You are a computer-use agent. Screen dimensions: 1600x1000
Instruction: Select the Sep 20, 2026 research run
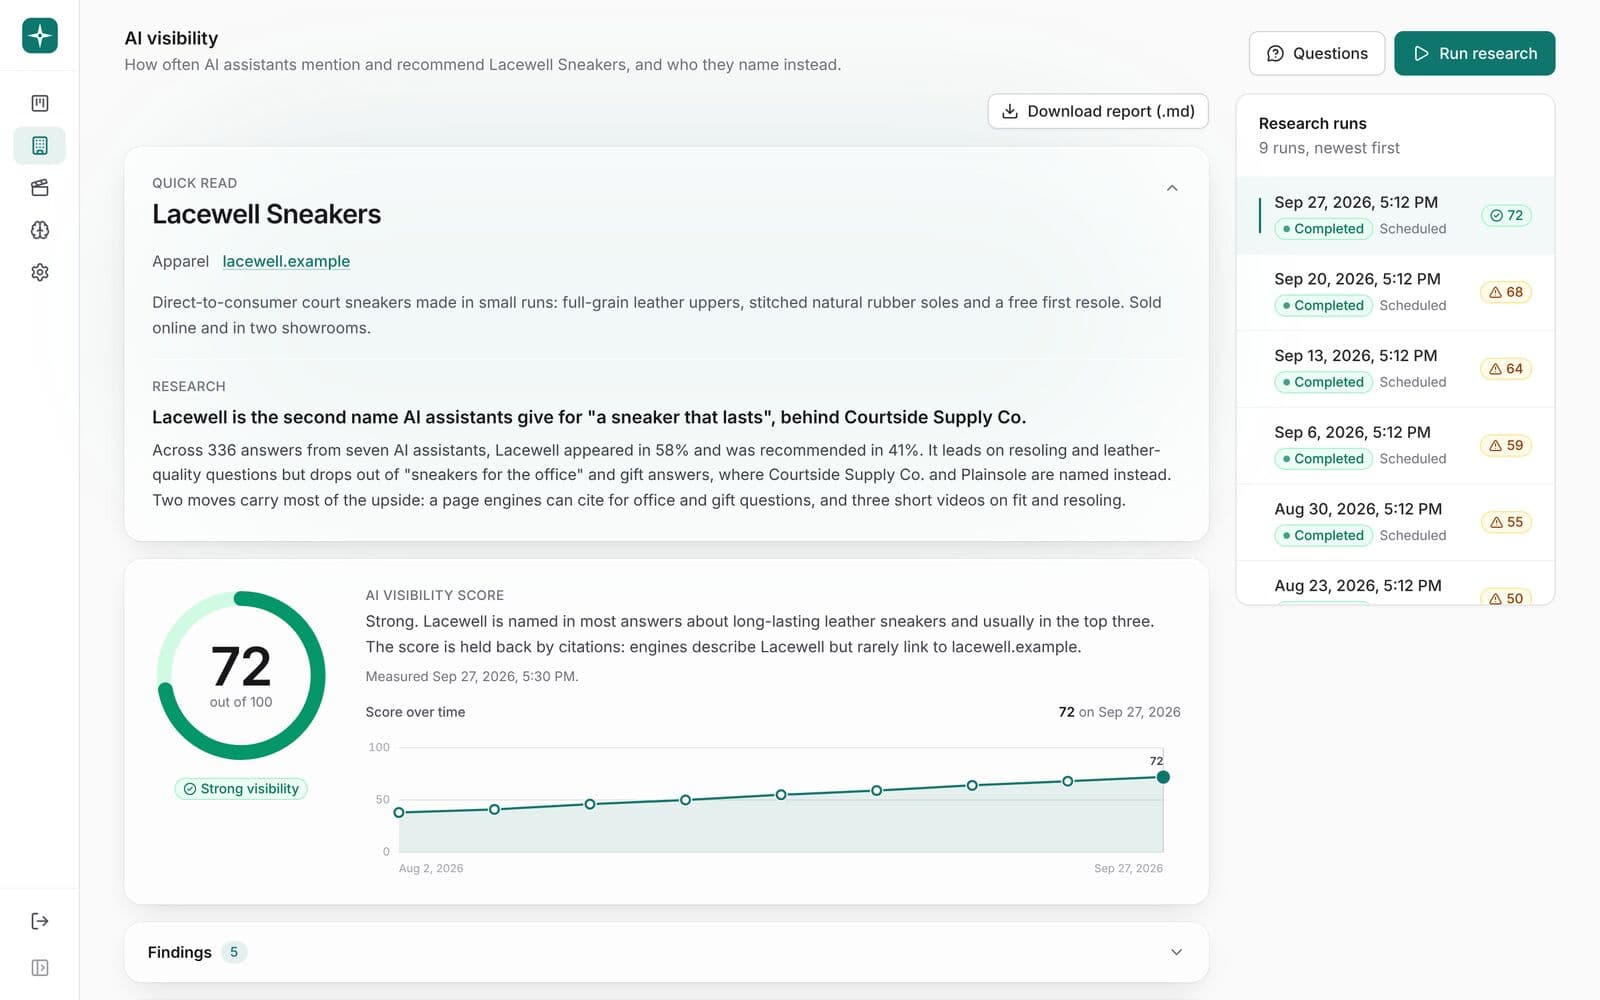click(x=1395, y=292)
